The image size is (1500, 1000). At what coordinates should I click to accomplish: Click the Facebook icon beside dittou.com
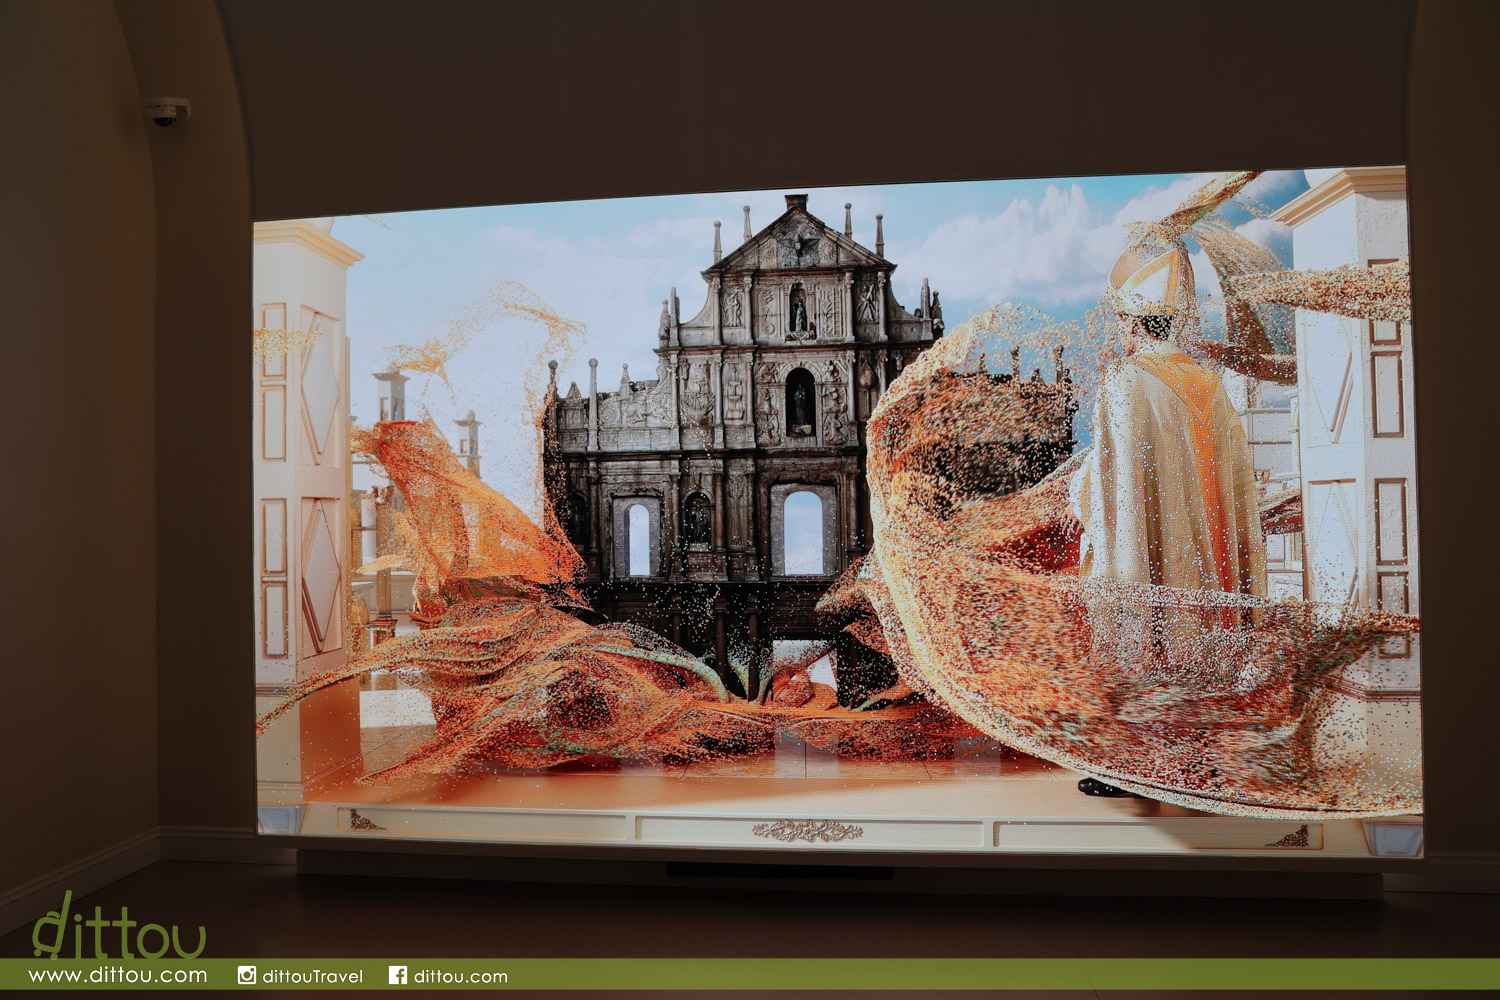398,975
